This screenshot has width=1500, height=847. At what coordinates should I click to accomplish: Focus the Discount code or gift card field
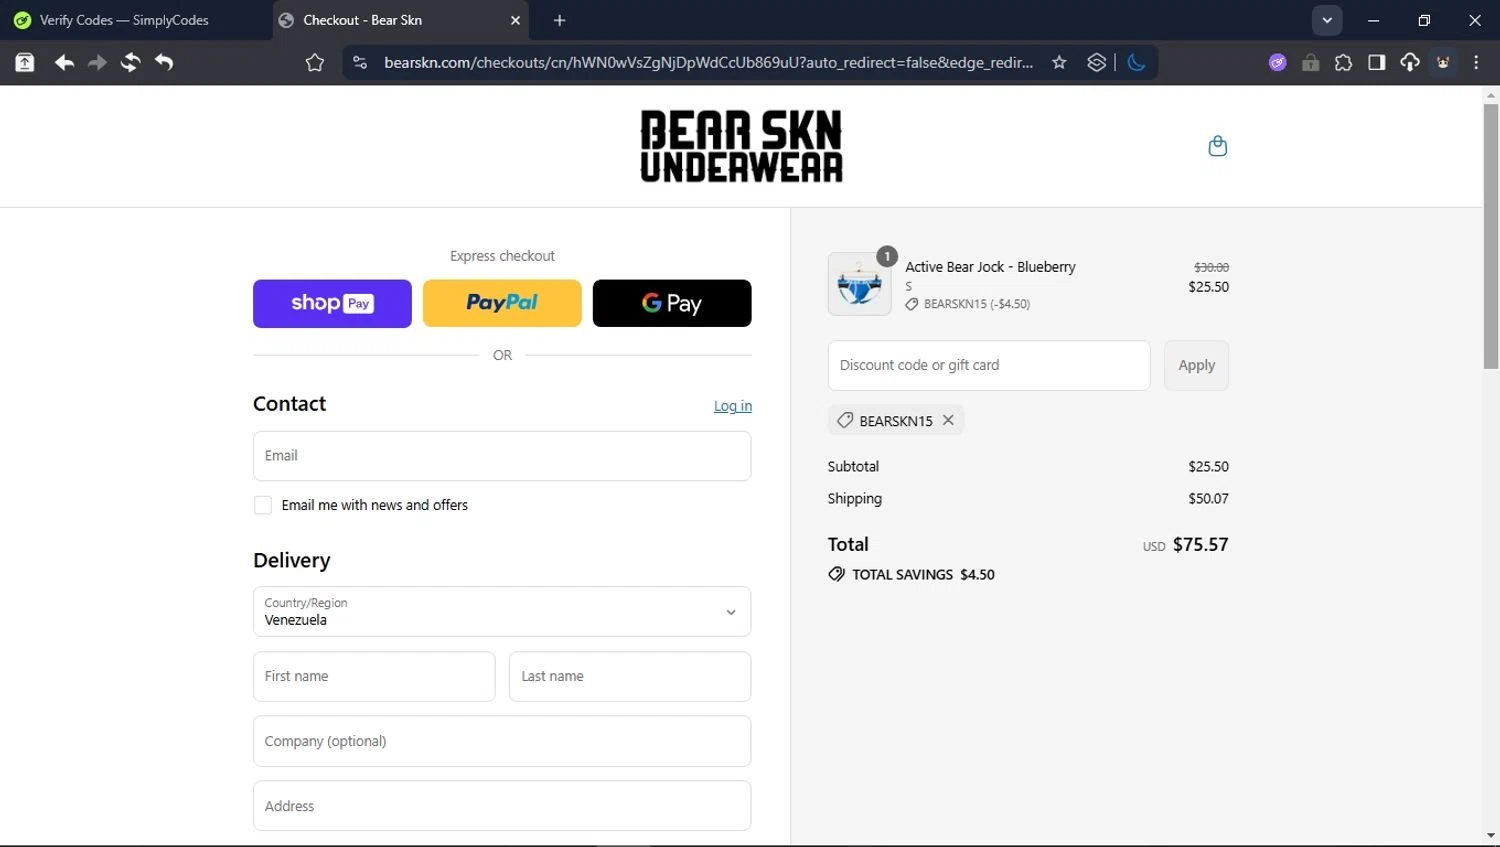pos(989,365)
